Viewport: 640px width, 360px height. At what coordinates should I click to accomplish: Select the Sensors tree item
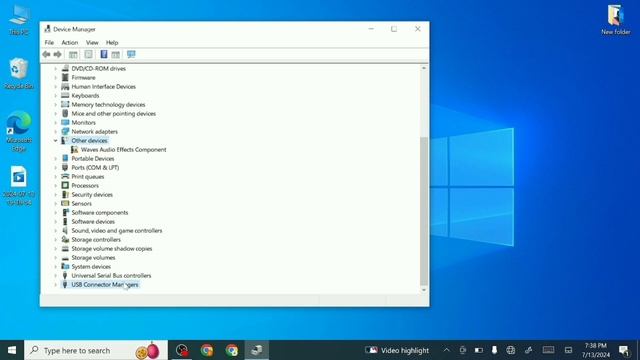point(82,204)
